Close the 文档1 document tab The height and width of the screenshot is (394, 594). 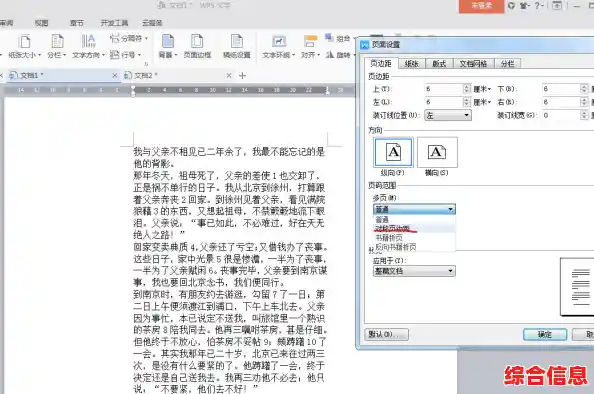click(x=115, y=75)
